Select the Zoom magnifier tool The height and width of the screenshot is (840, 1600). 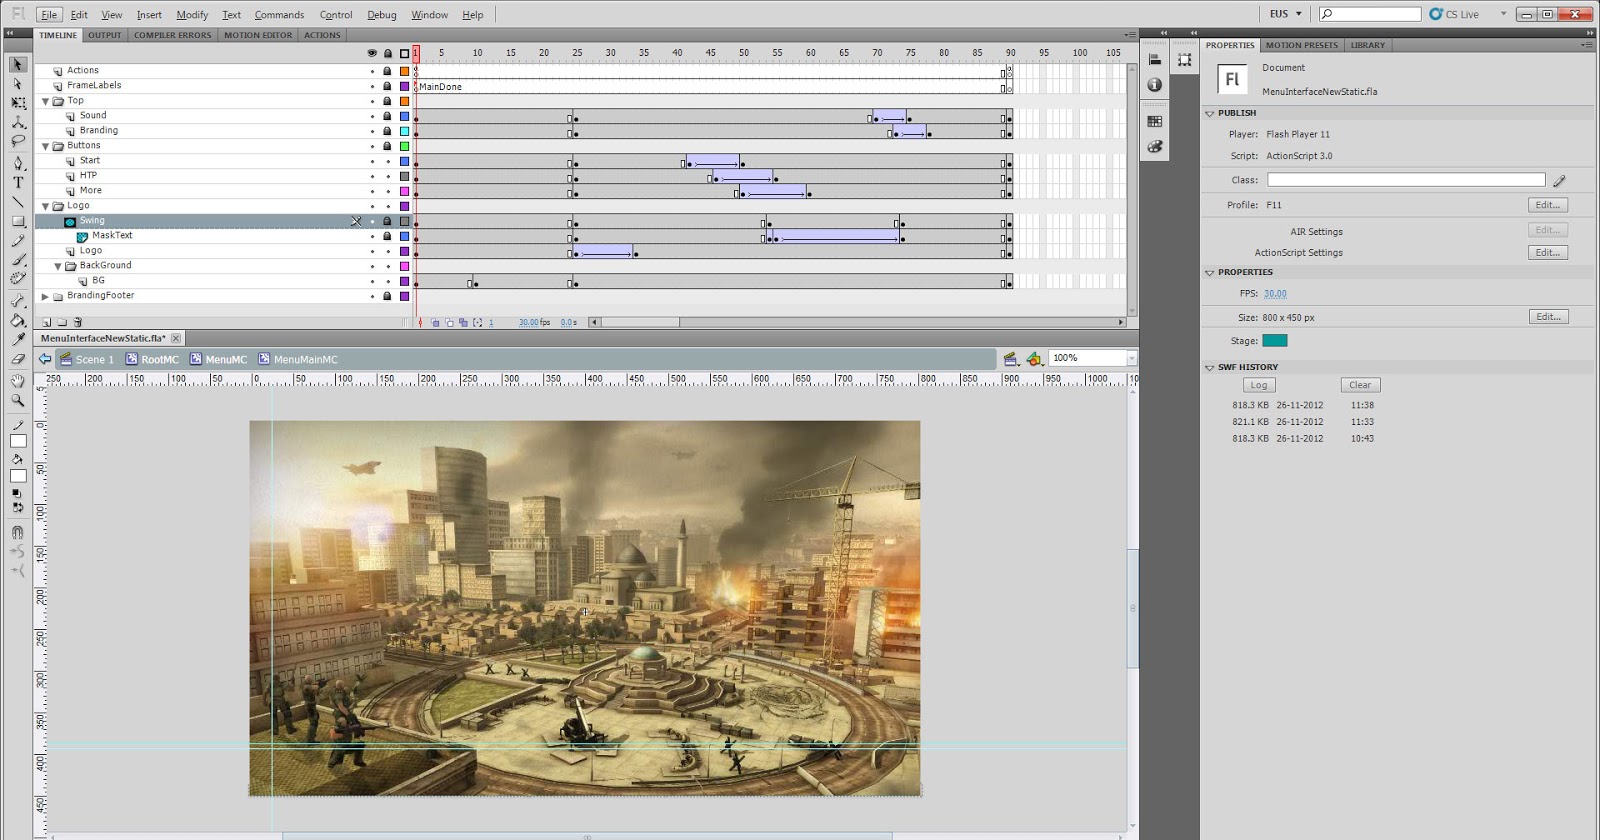18,400
